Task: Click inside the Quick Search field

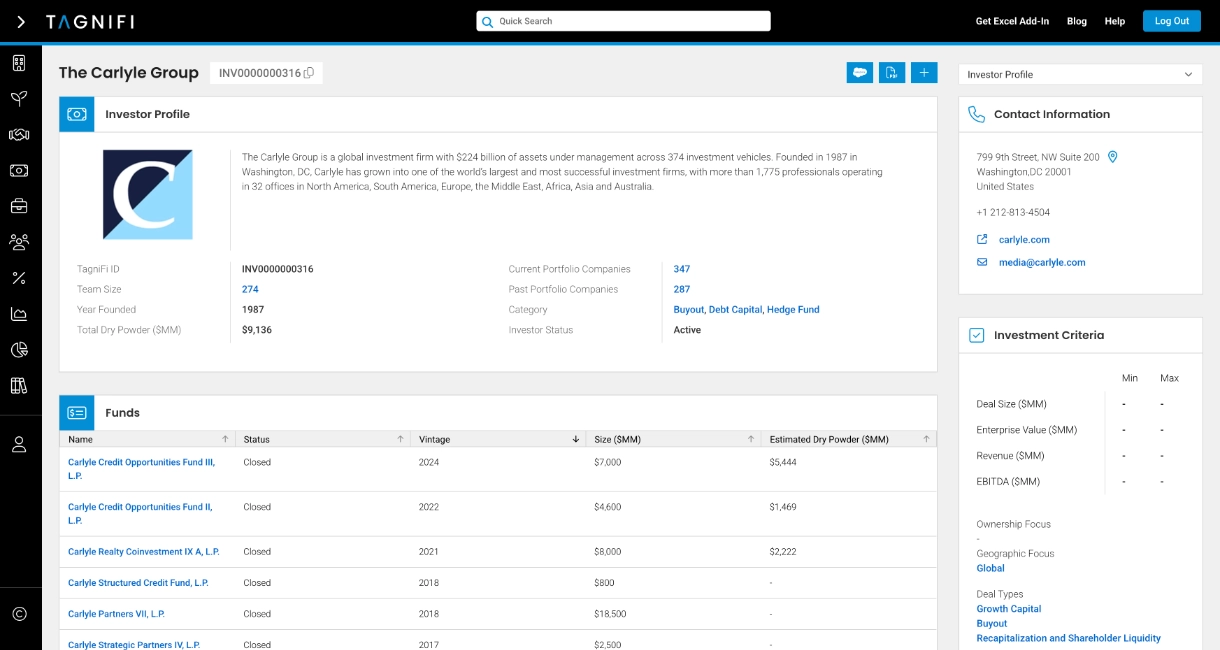Action: click(x=624, y=20)
